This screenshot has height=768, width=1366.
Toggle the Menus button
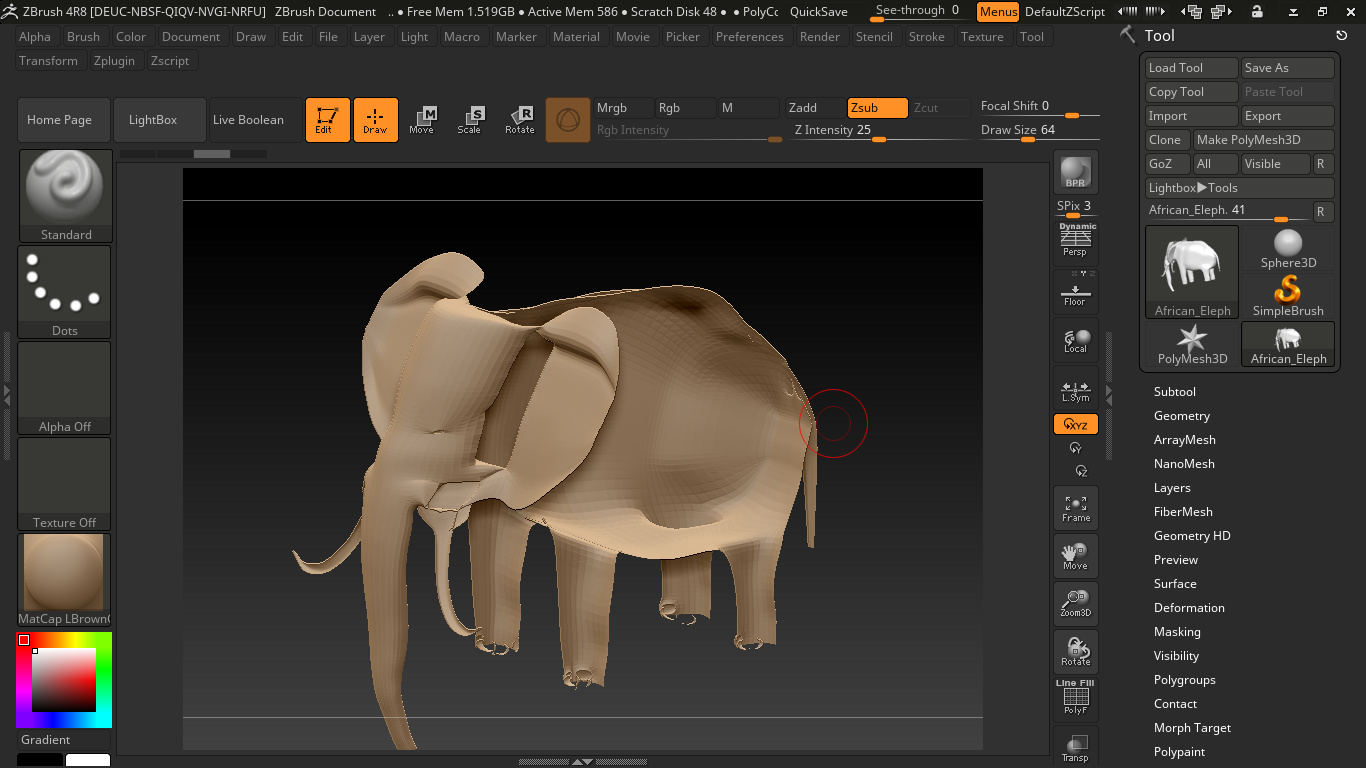[998, 12]
